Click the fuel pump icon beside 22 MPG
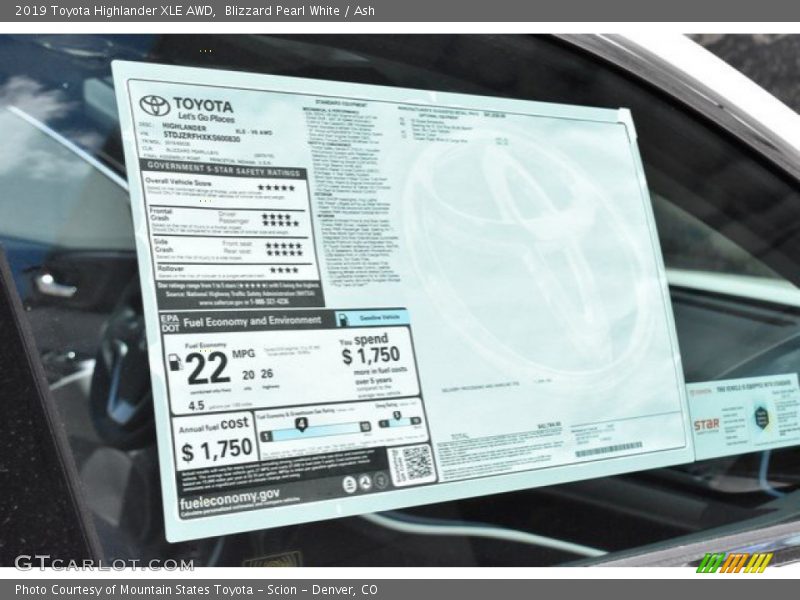Image resolution: width=800 pixels, height=600 pixels. (175, 362)
